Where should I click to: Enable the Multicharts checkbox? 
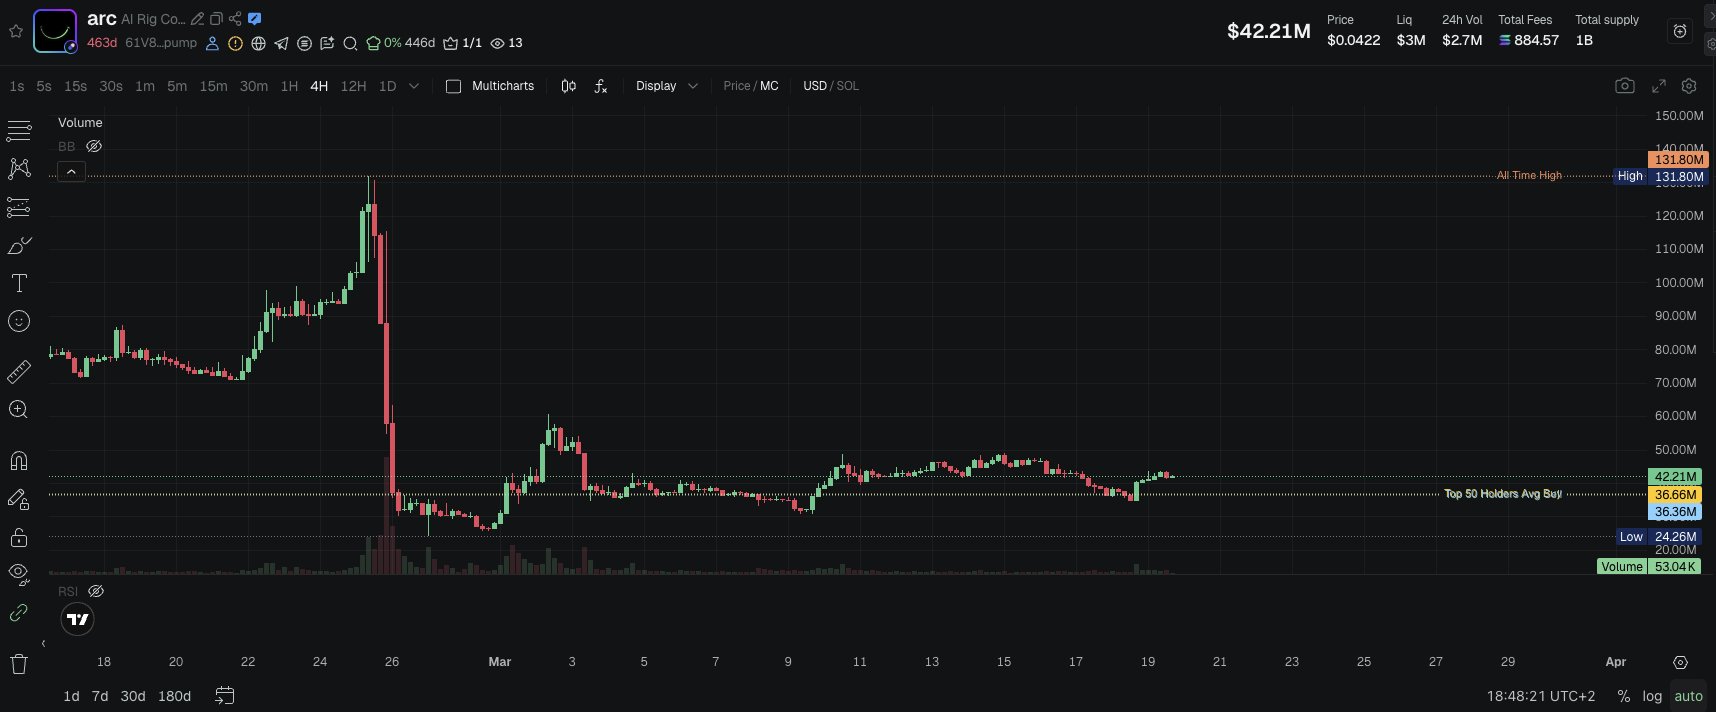(x=453, y=86)
